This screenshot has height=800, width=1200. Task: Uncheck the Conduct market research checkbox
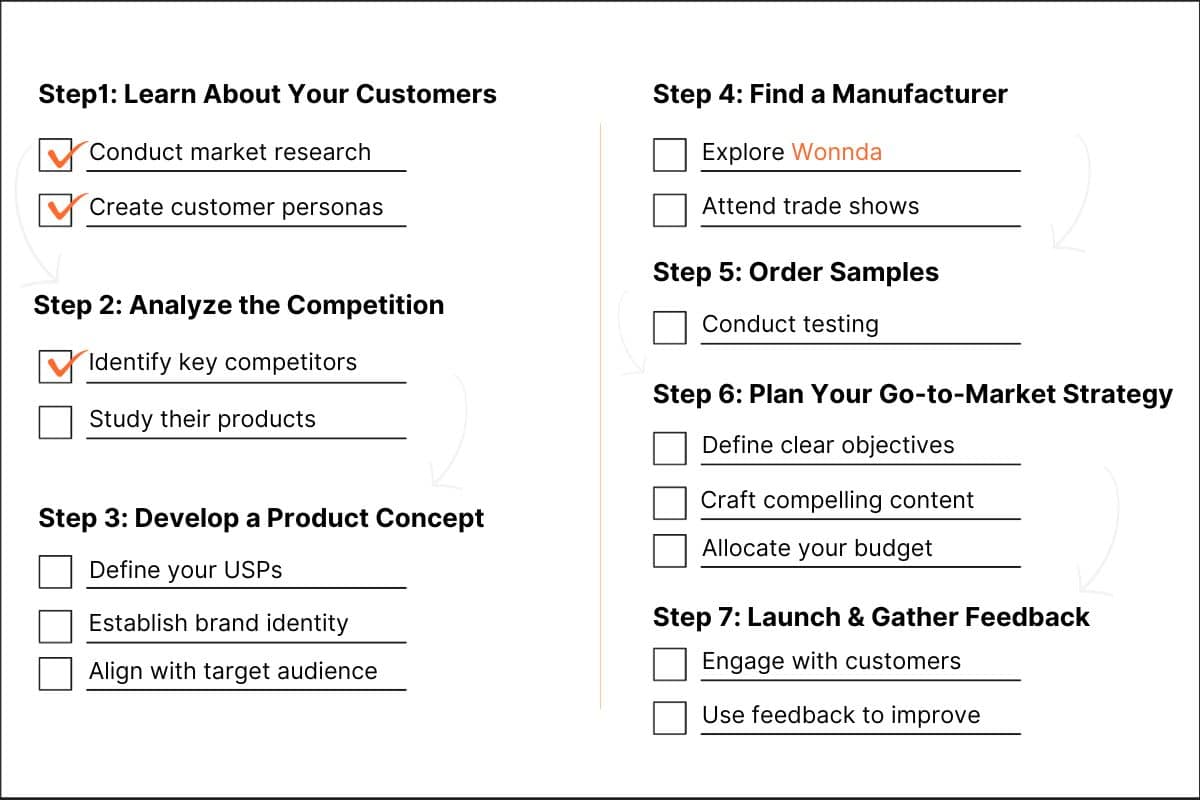(x=56, y=155)
